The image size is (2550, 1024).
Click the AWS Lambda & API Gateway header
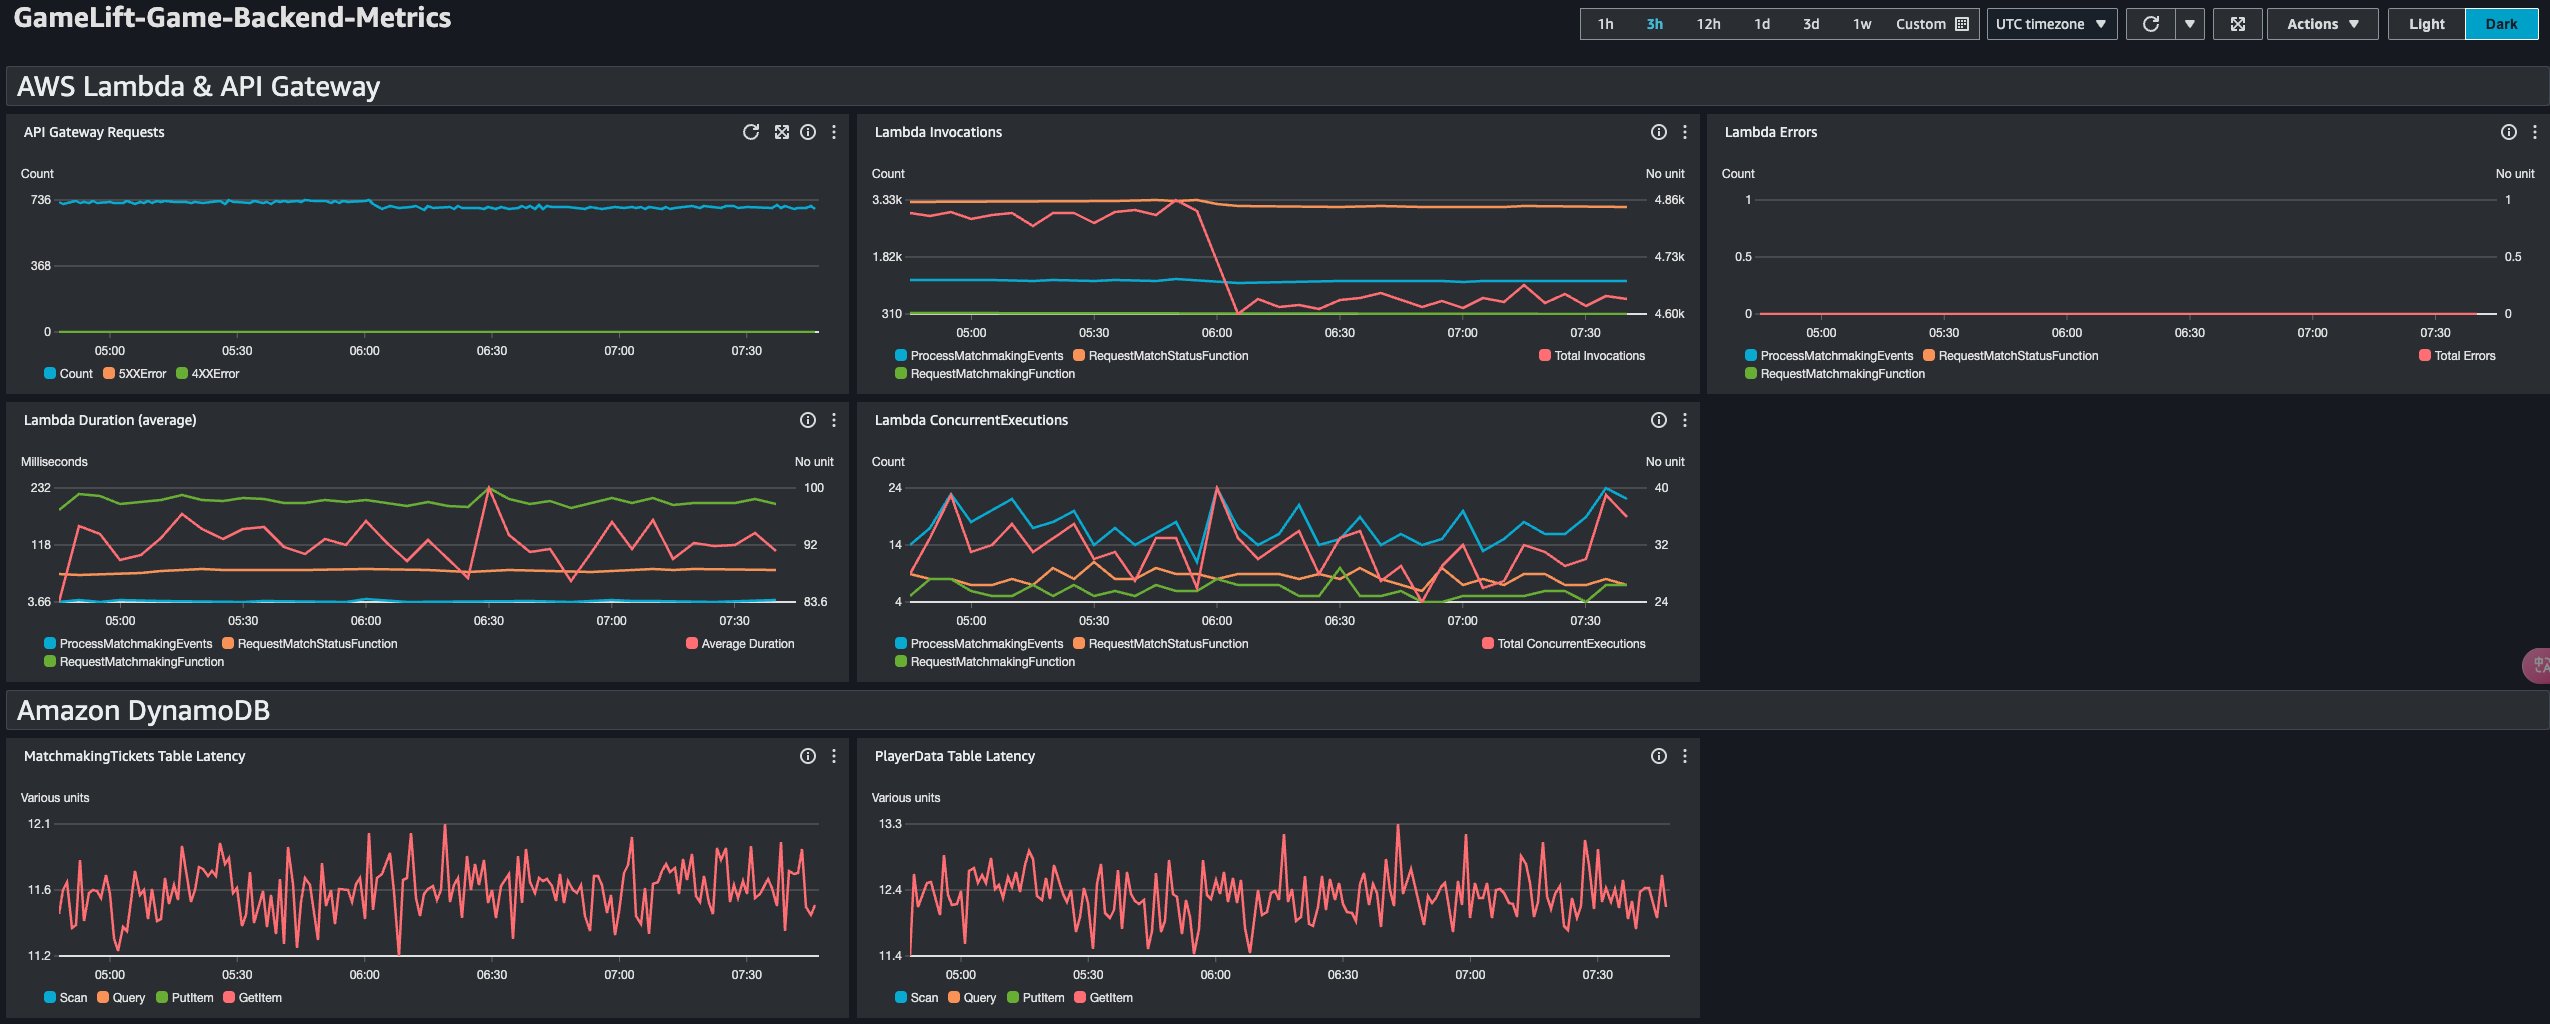198,87
